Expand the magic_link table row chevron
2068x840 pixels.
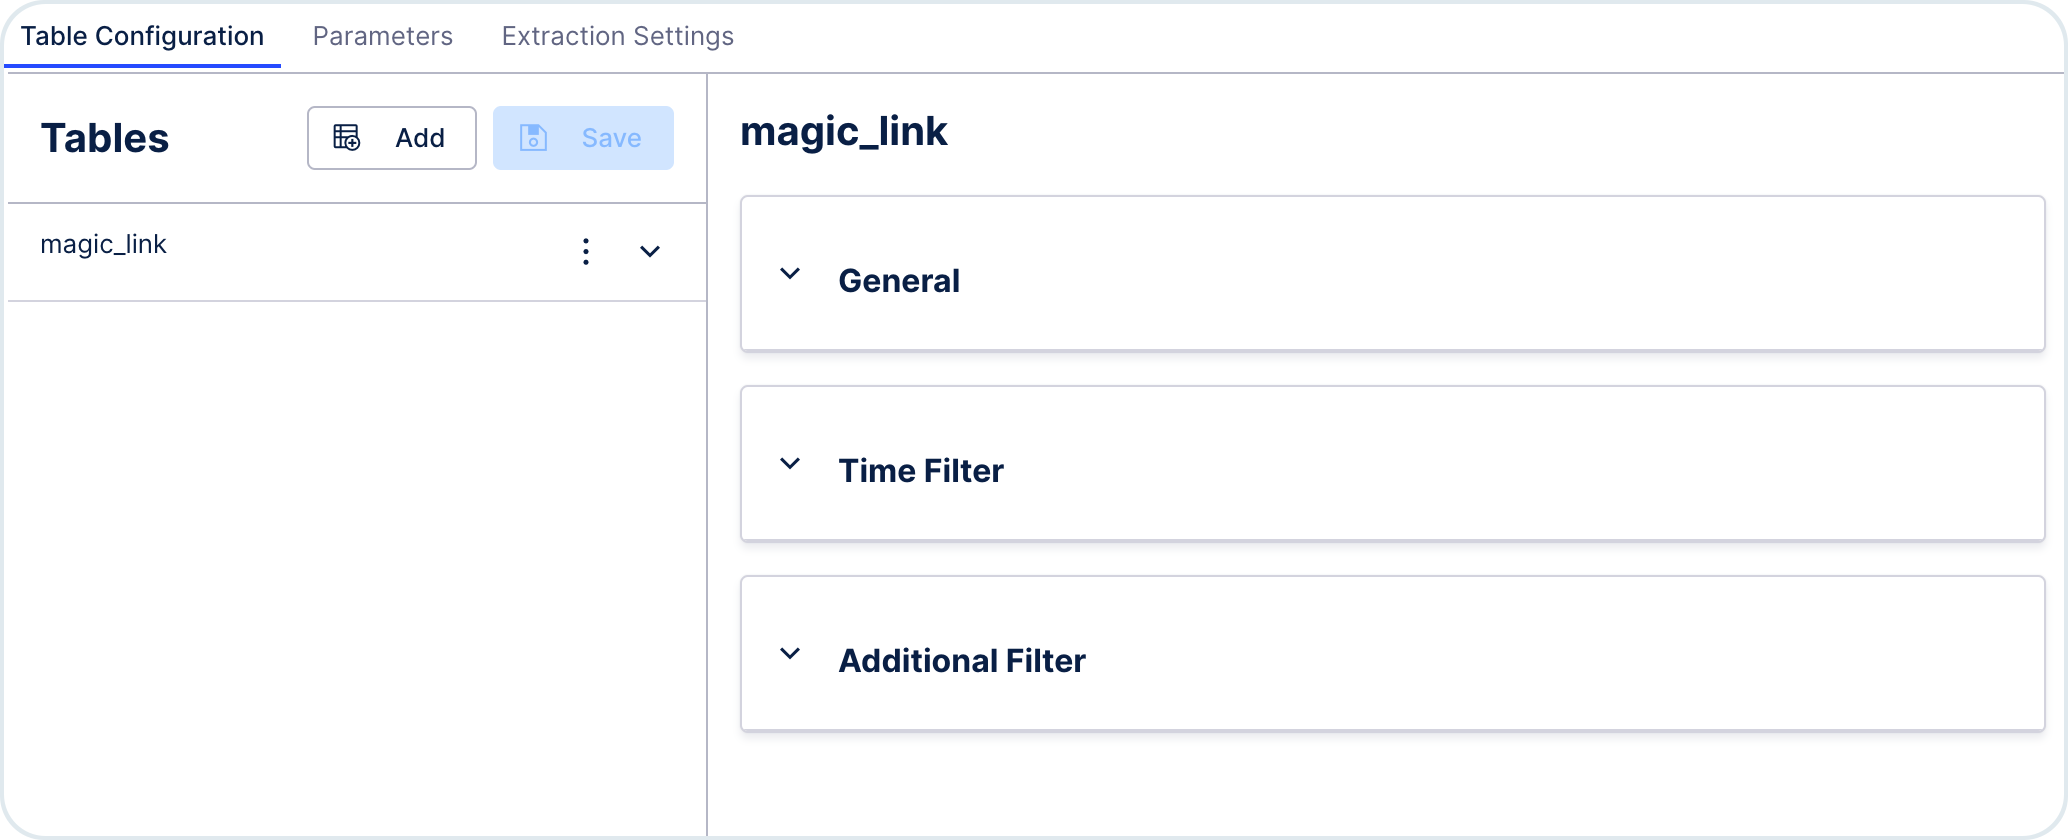650,251
